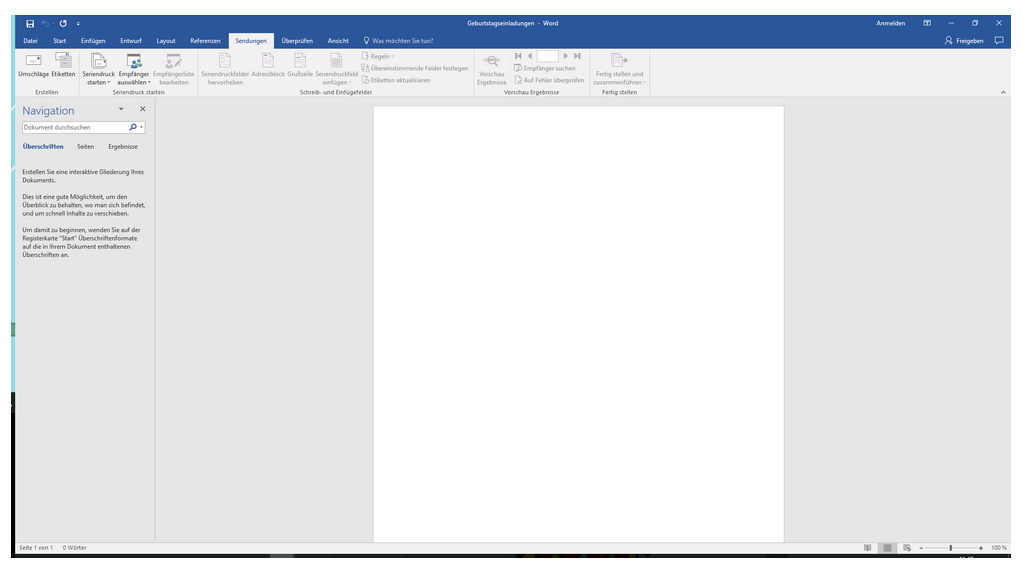The image size is (1023, 573).
Task: Open the Überprüfen ribbon tab
Action: coord(297,41)
